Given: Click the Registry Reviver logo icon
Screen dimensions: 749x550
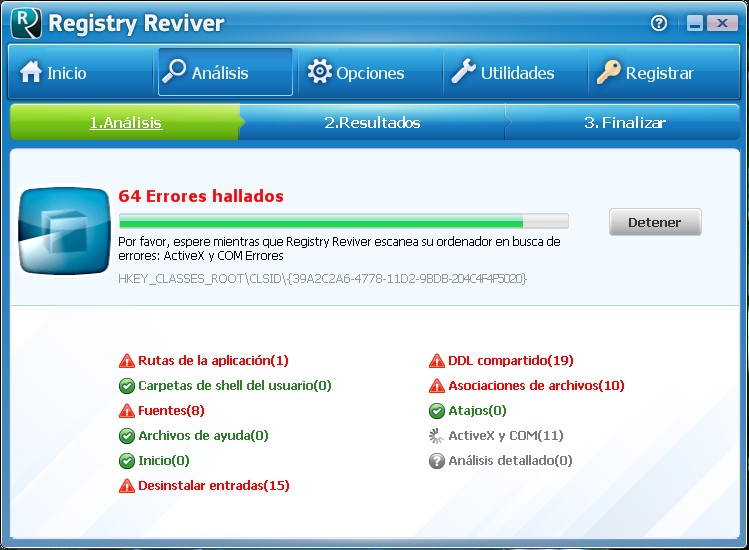Looking at the screenshot, I should [26, 23].
